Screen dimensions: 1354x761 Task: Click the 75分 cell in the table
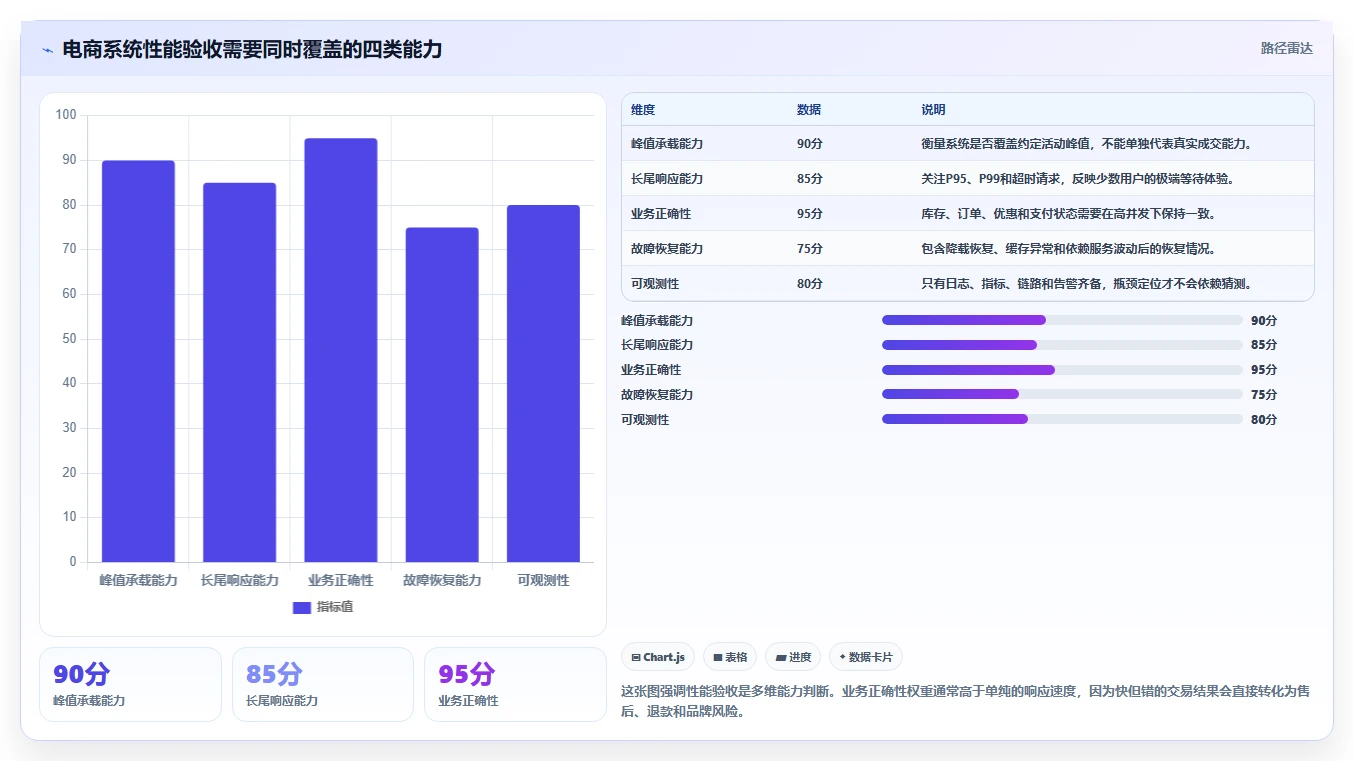point(810,248)
